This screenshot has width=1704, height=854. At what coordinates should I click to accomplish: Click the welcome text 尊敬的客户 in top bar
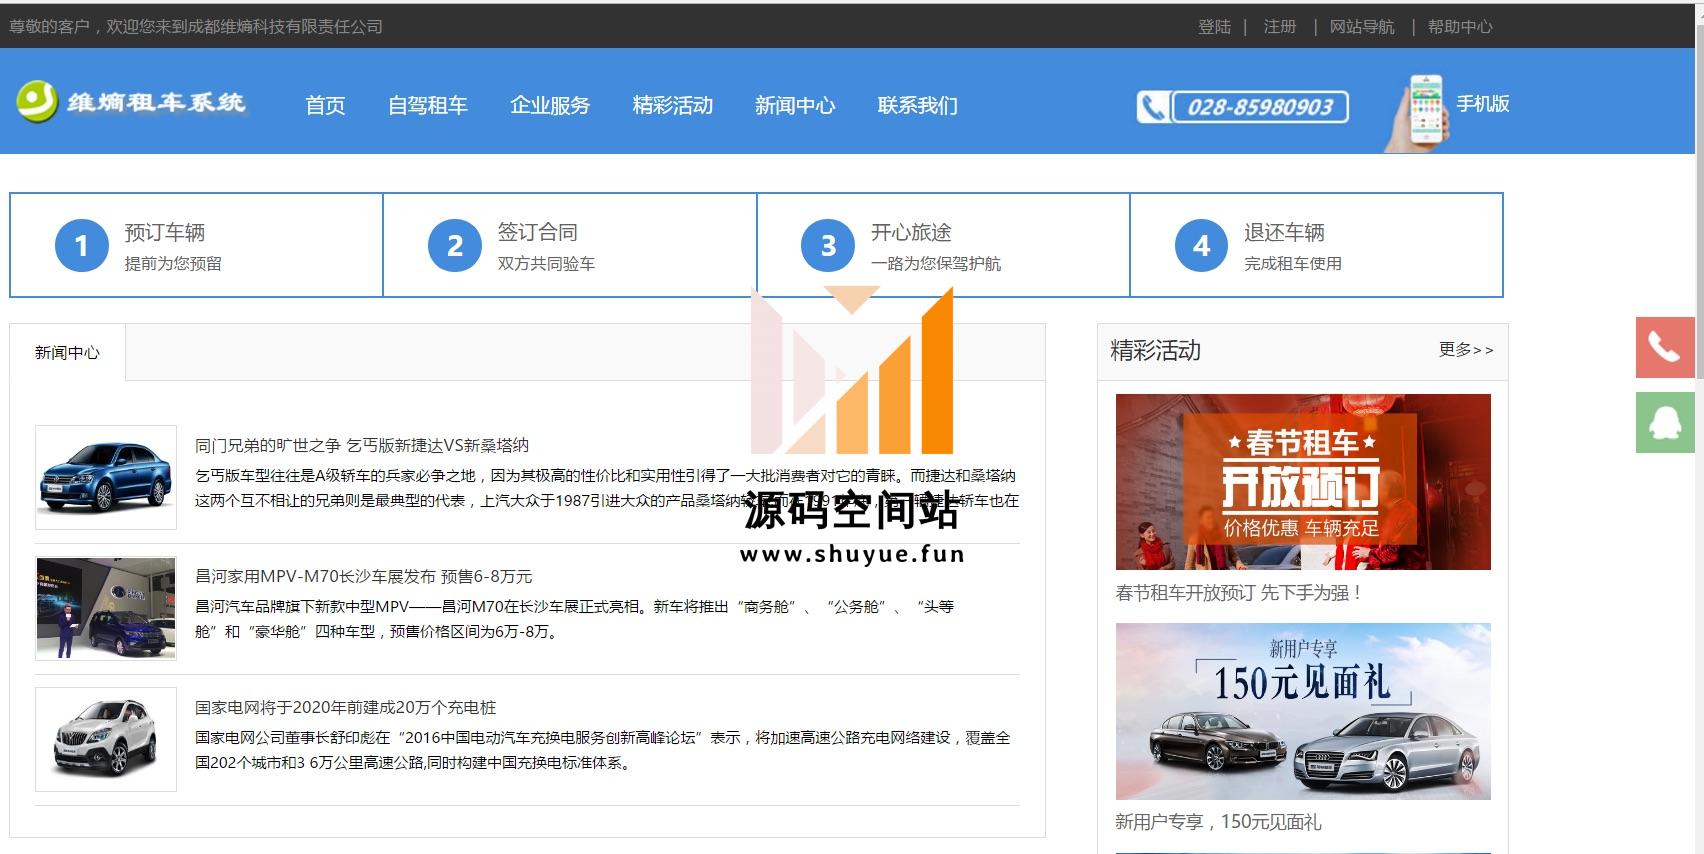point(197,27)
